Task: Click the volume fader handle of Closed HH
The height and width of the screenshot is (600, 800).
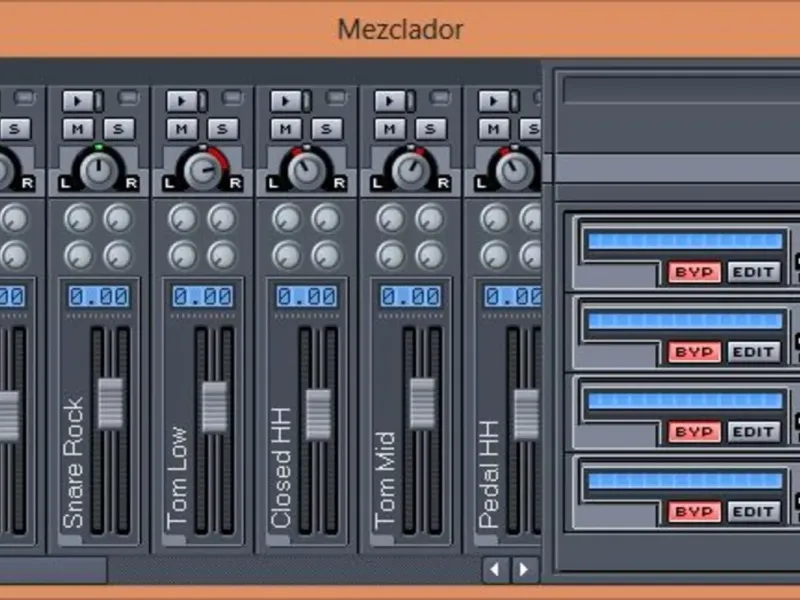Action: pyautogui.click(x=319, y=414)
